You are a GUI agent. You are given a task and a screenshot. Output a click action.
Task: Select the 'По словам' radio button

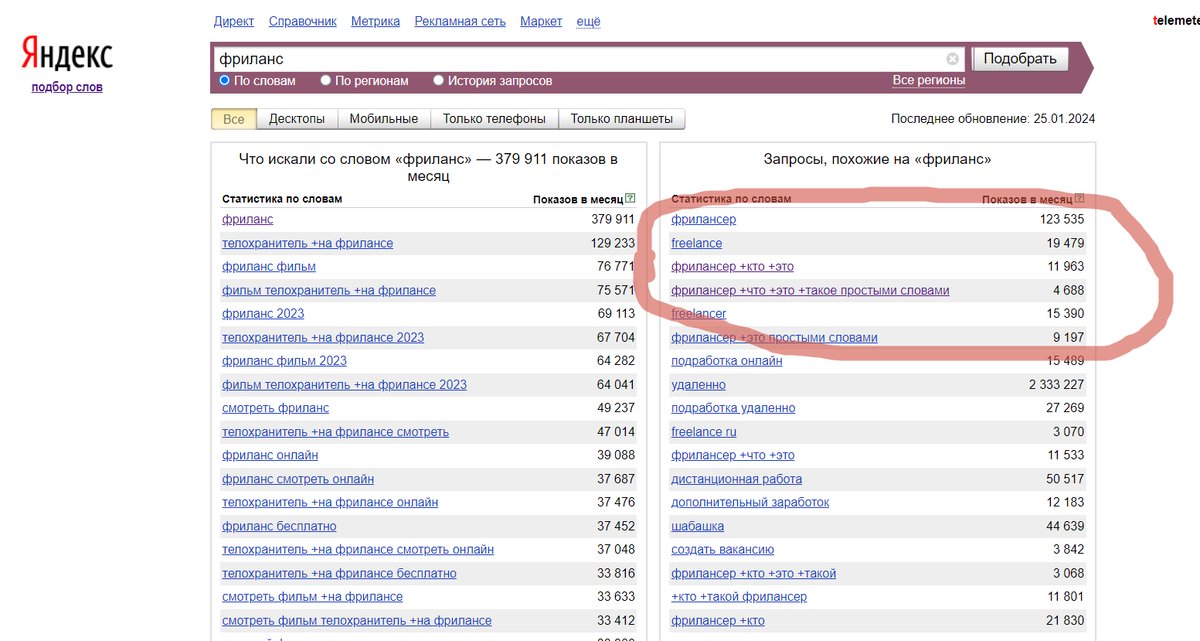coord(225,81)
